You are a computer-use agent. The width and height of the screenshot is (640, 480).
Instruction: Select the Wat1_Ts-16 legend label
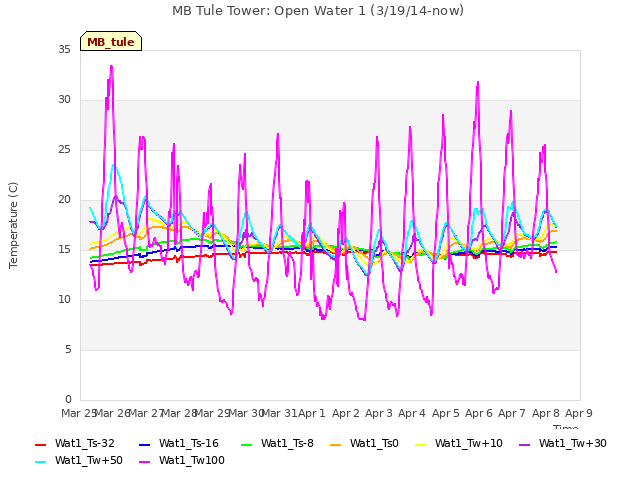(189, 444)
